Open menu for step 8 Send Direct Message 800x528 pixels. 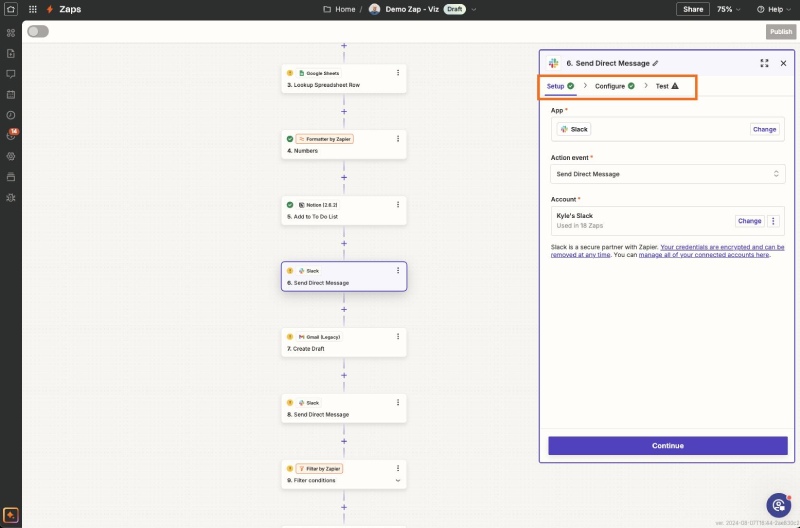(x=398, y=403)
